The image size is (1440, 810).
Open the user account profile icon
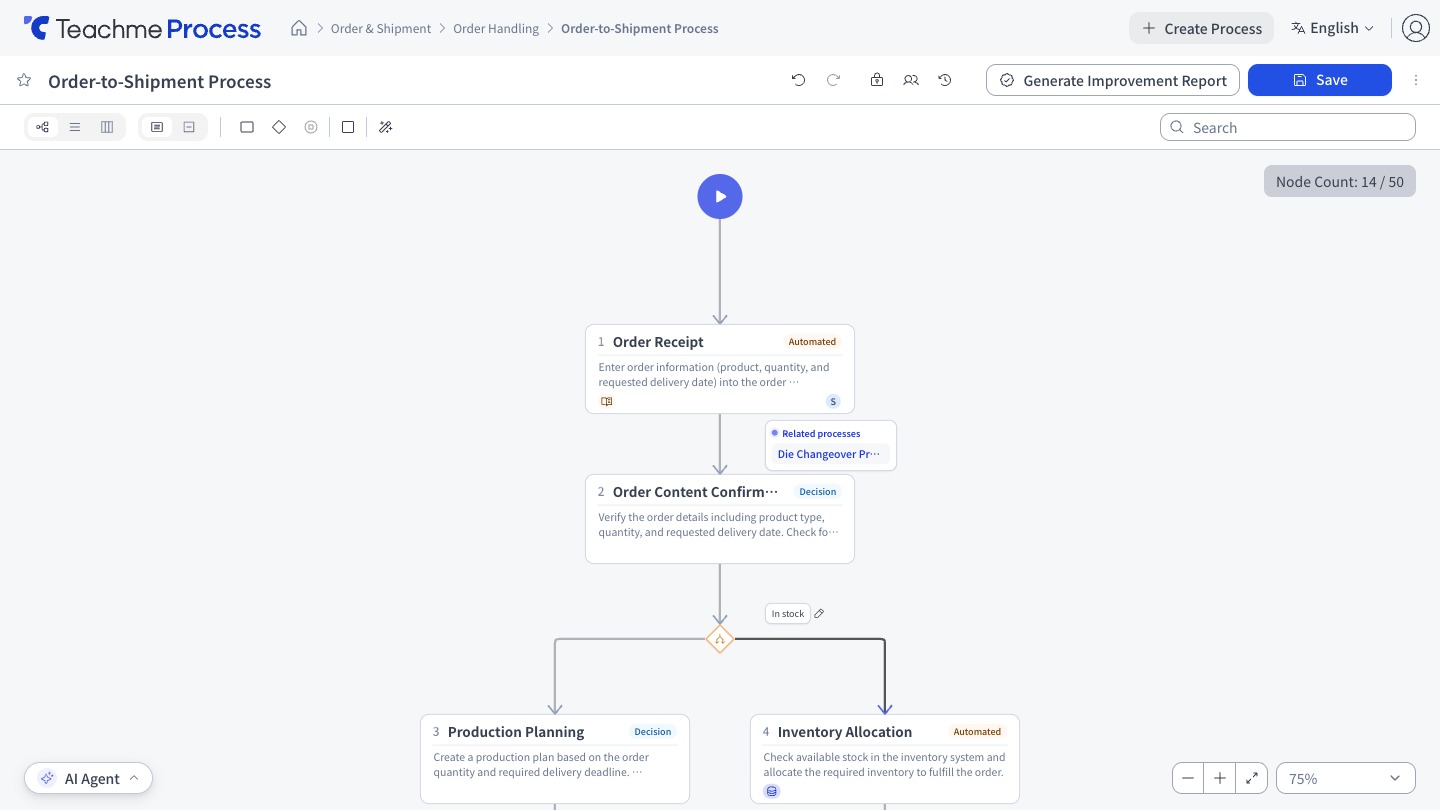coord(1415,28)
